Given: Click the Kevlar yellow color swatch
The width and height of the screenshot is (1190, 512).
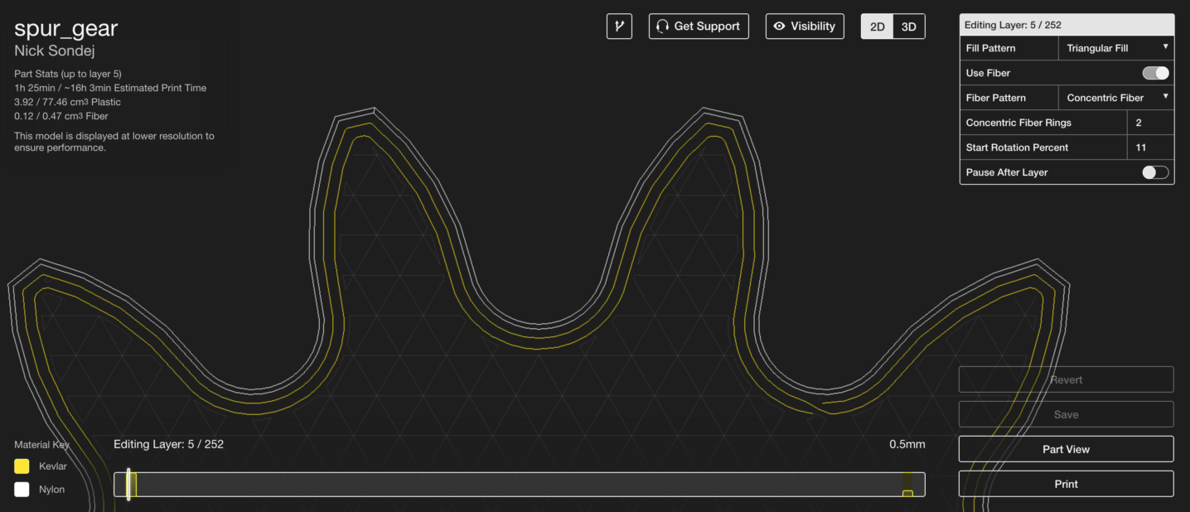Looking at the screenshot, I should click(x=22, y=466).
